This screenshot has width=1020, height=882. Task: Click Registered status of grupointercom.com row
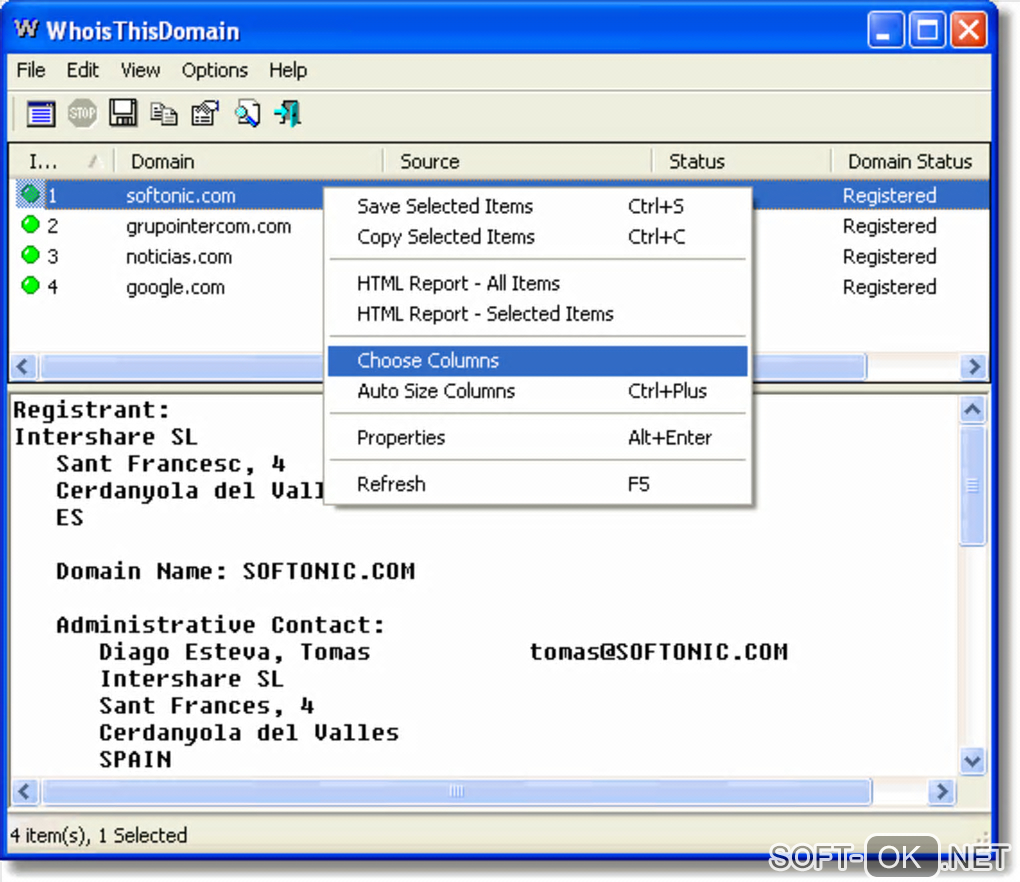[889, 226]
